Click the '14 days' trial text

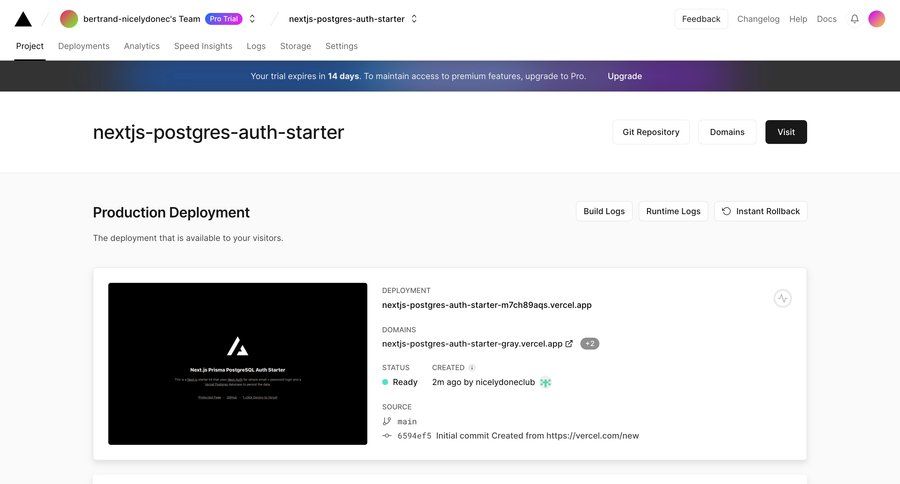[x=343, y=76]
